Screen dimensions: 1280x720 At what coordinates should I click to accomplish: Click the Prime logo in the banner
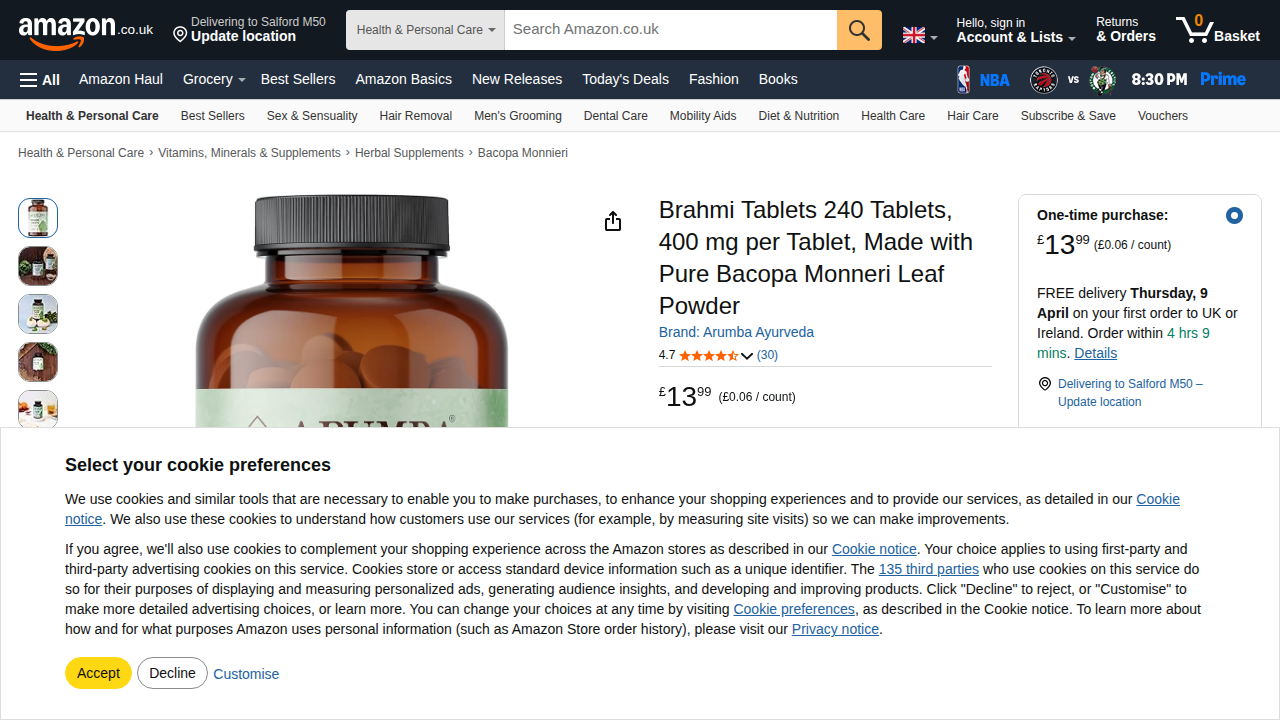point(1223,79)
